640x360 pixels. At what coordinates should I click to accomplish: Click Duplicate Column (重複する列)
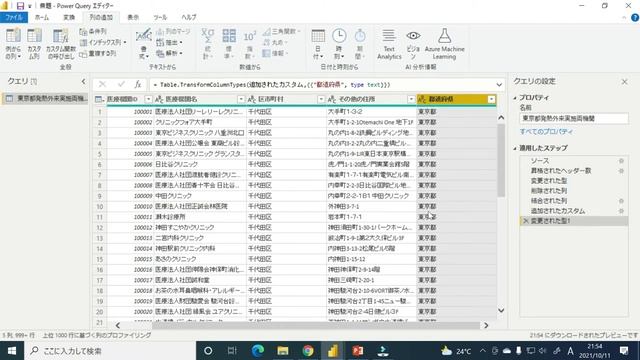98,53
